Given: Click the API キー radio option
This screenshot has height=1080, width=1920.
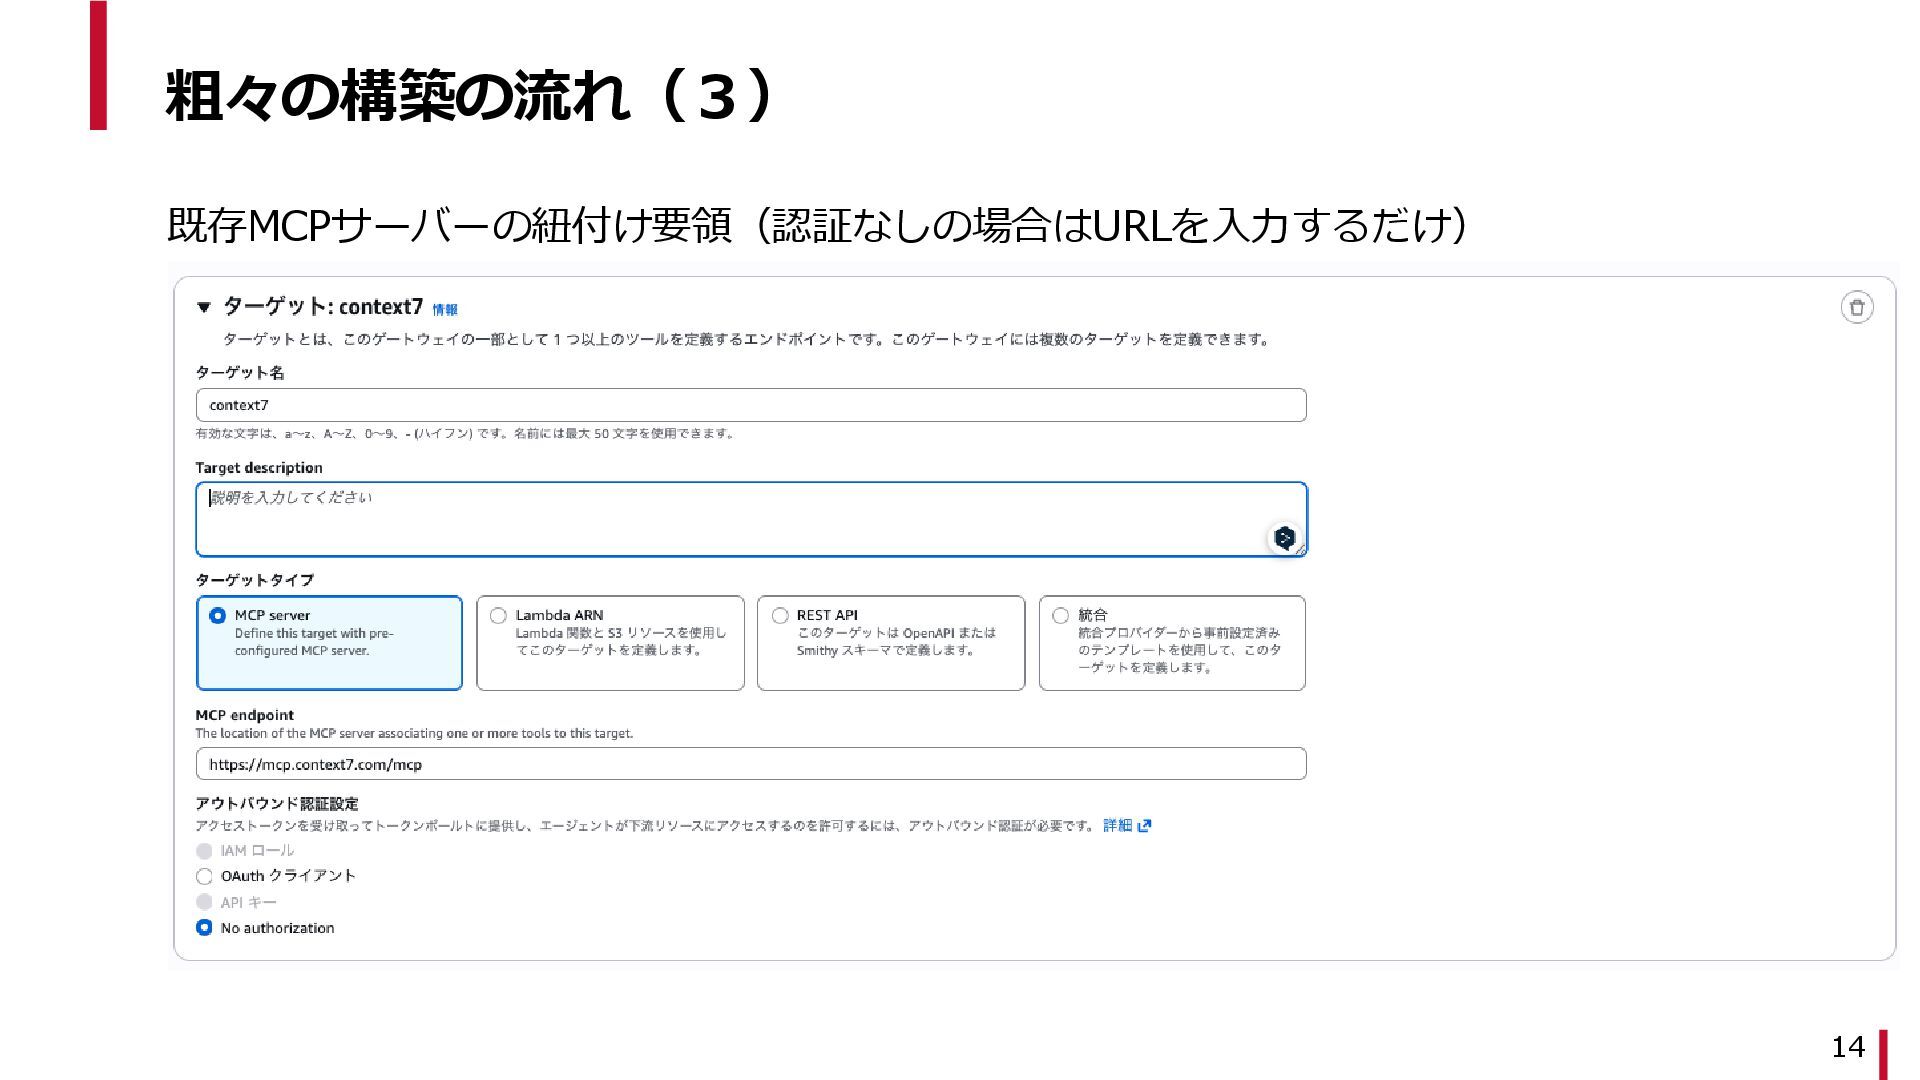Looking at the screenshot, I should (205, 902).
